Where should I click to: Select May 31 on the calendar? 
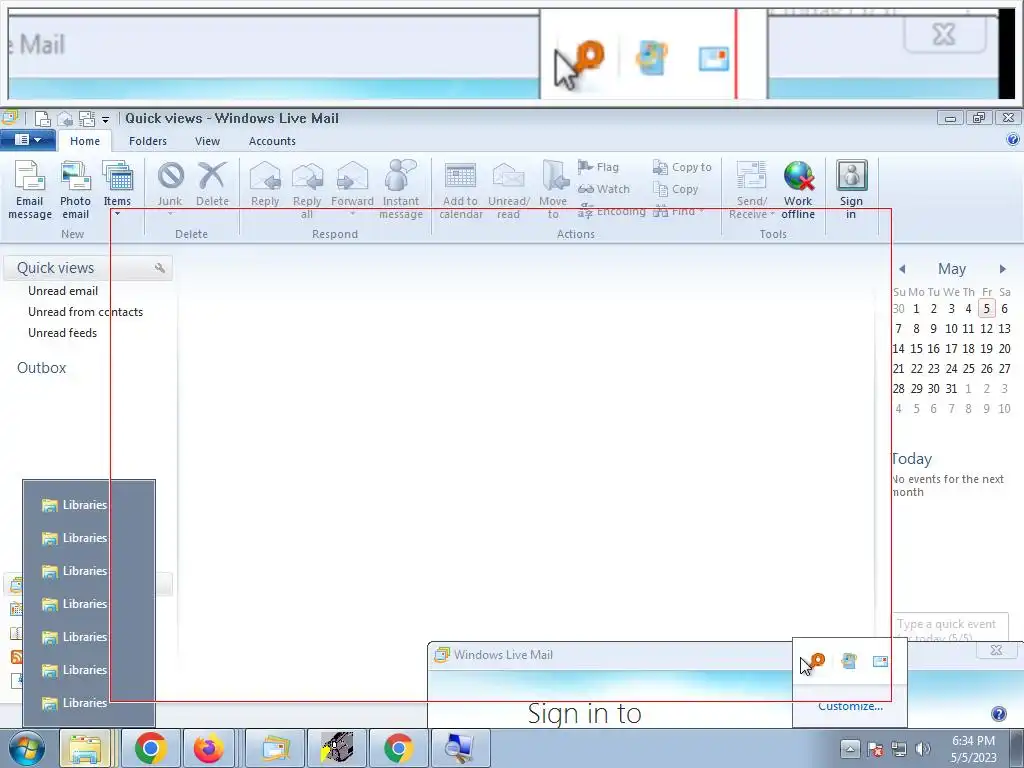(952, 389)
